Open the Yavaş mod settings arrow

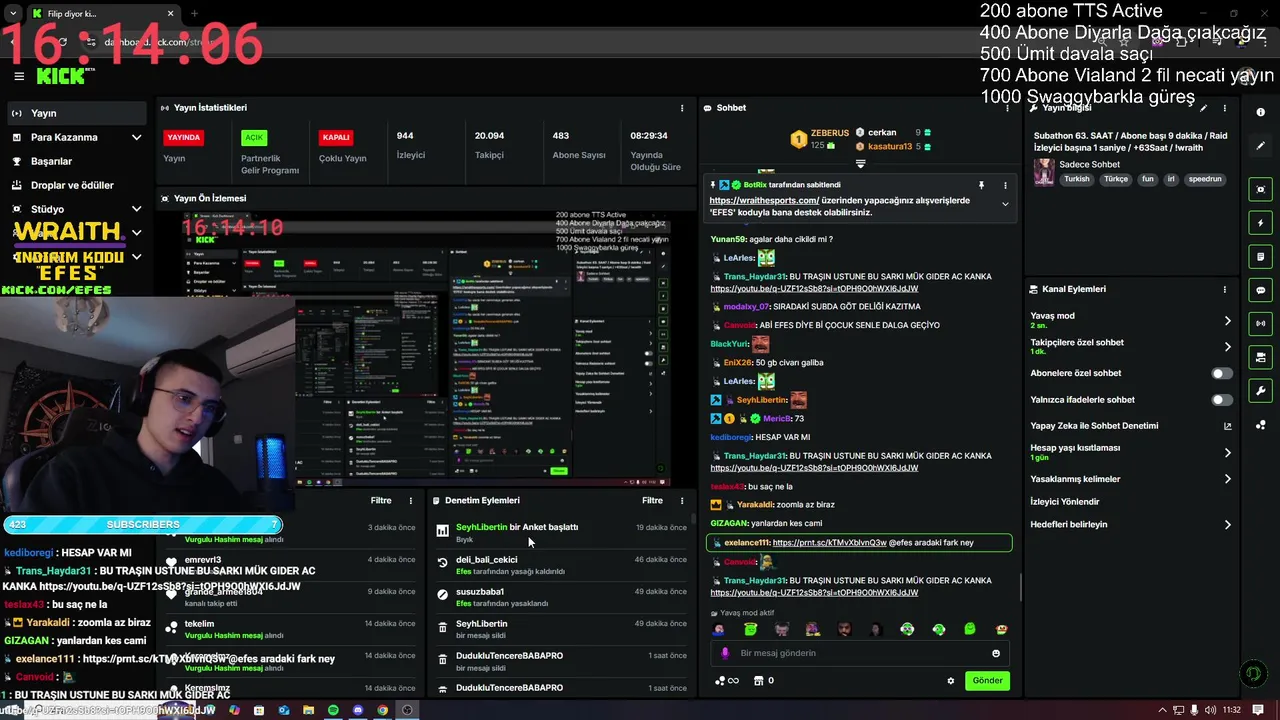click(x=1228, y=321)
